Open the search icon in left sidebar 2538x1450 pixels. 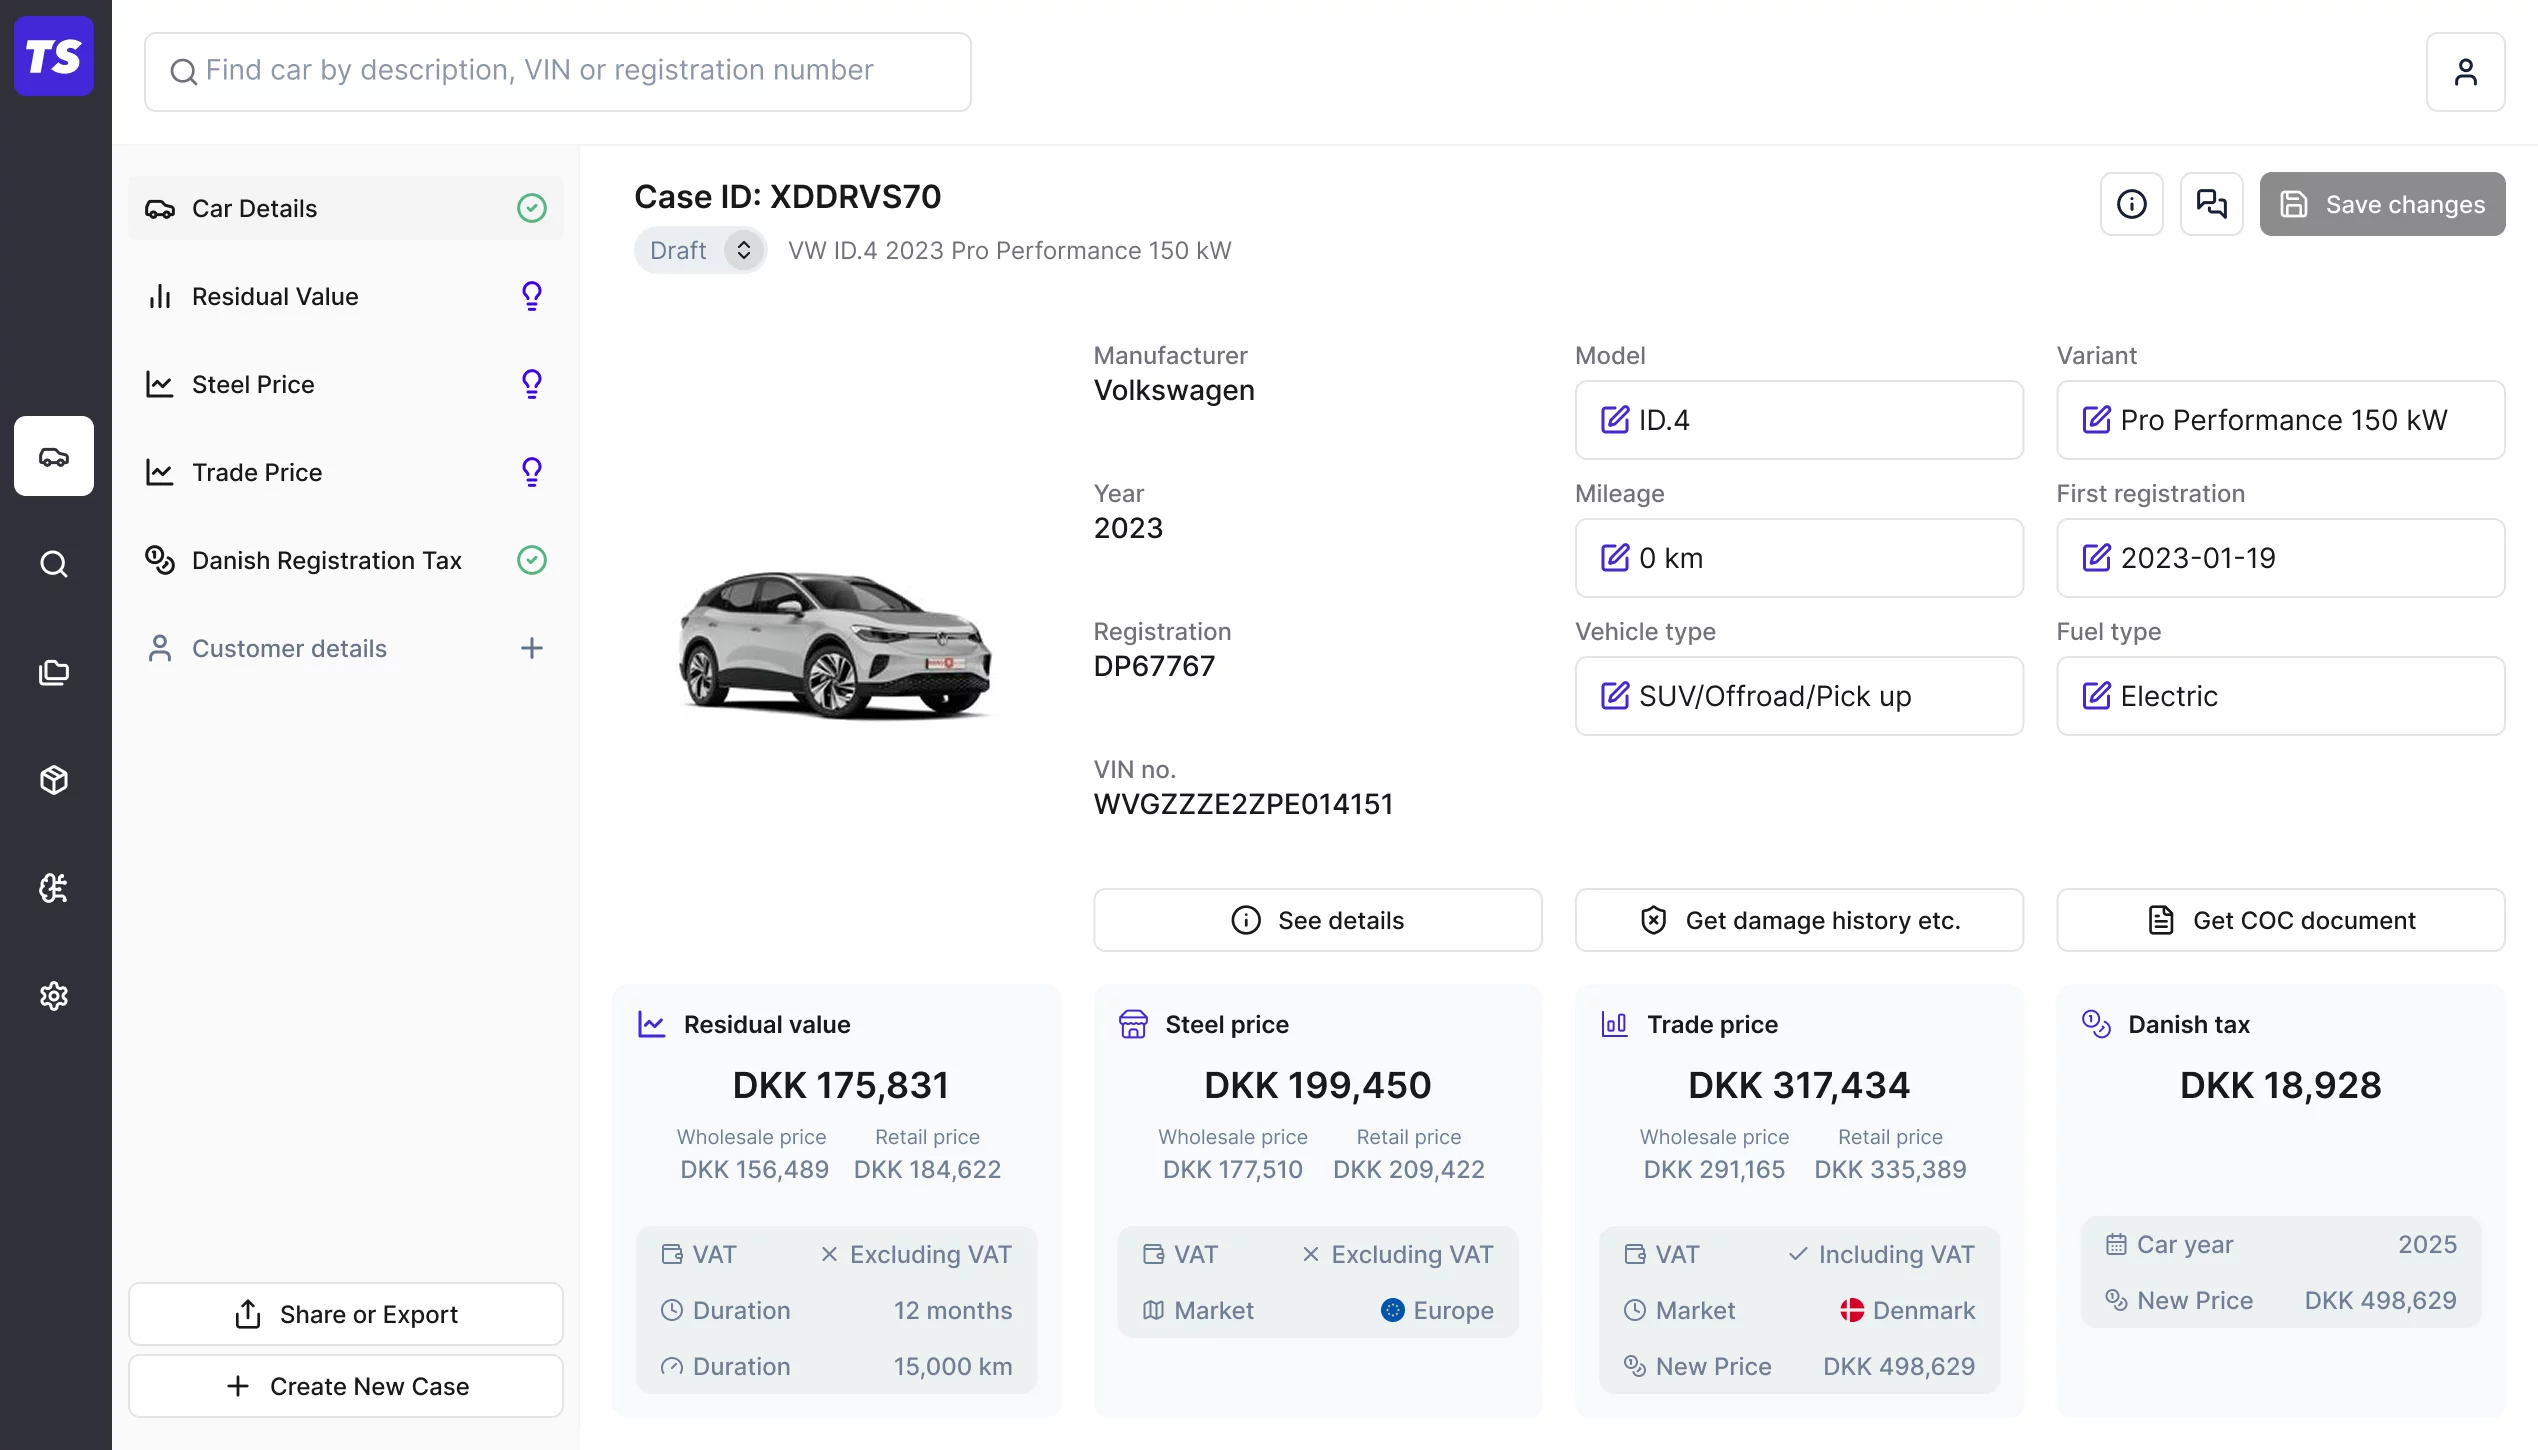point(54,564)
